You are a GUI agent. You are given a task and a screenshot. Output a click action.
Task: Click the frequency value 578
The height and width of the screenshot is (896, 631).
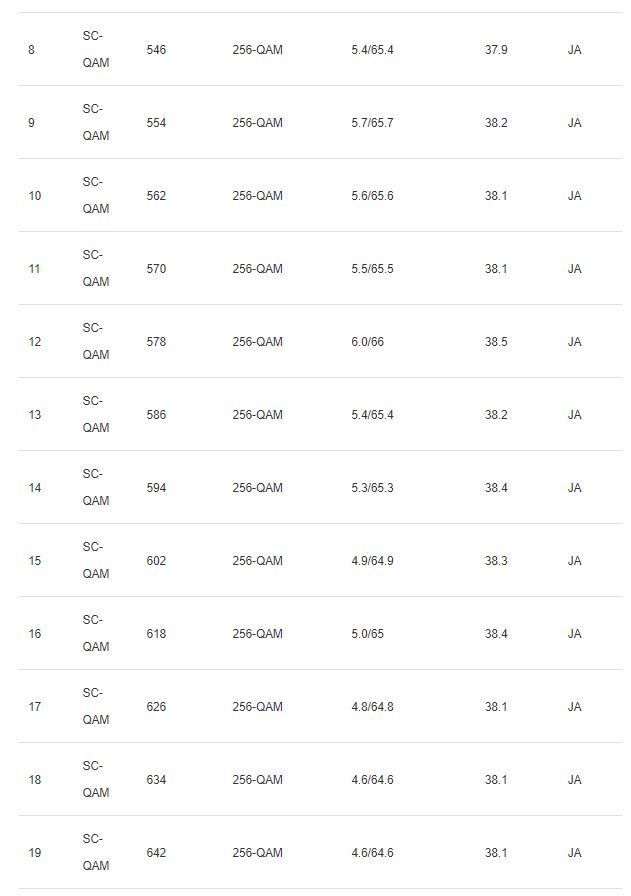pyautogui.click(x=156, y=342)
